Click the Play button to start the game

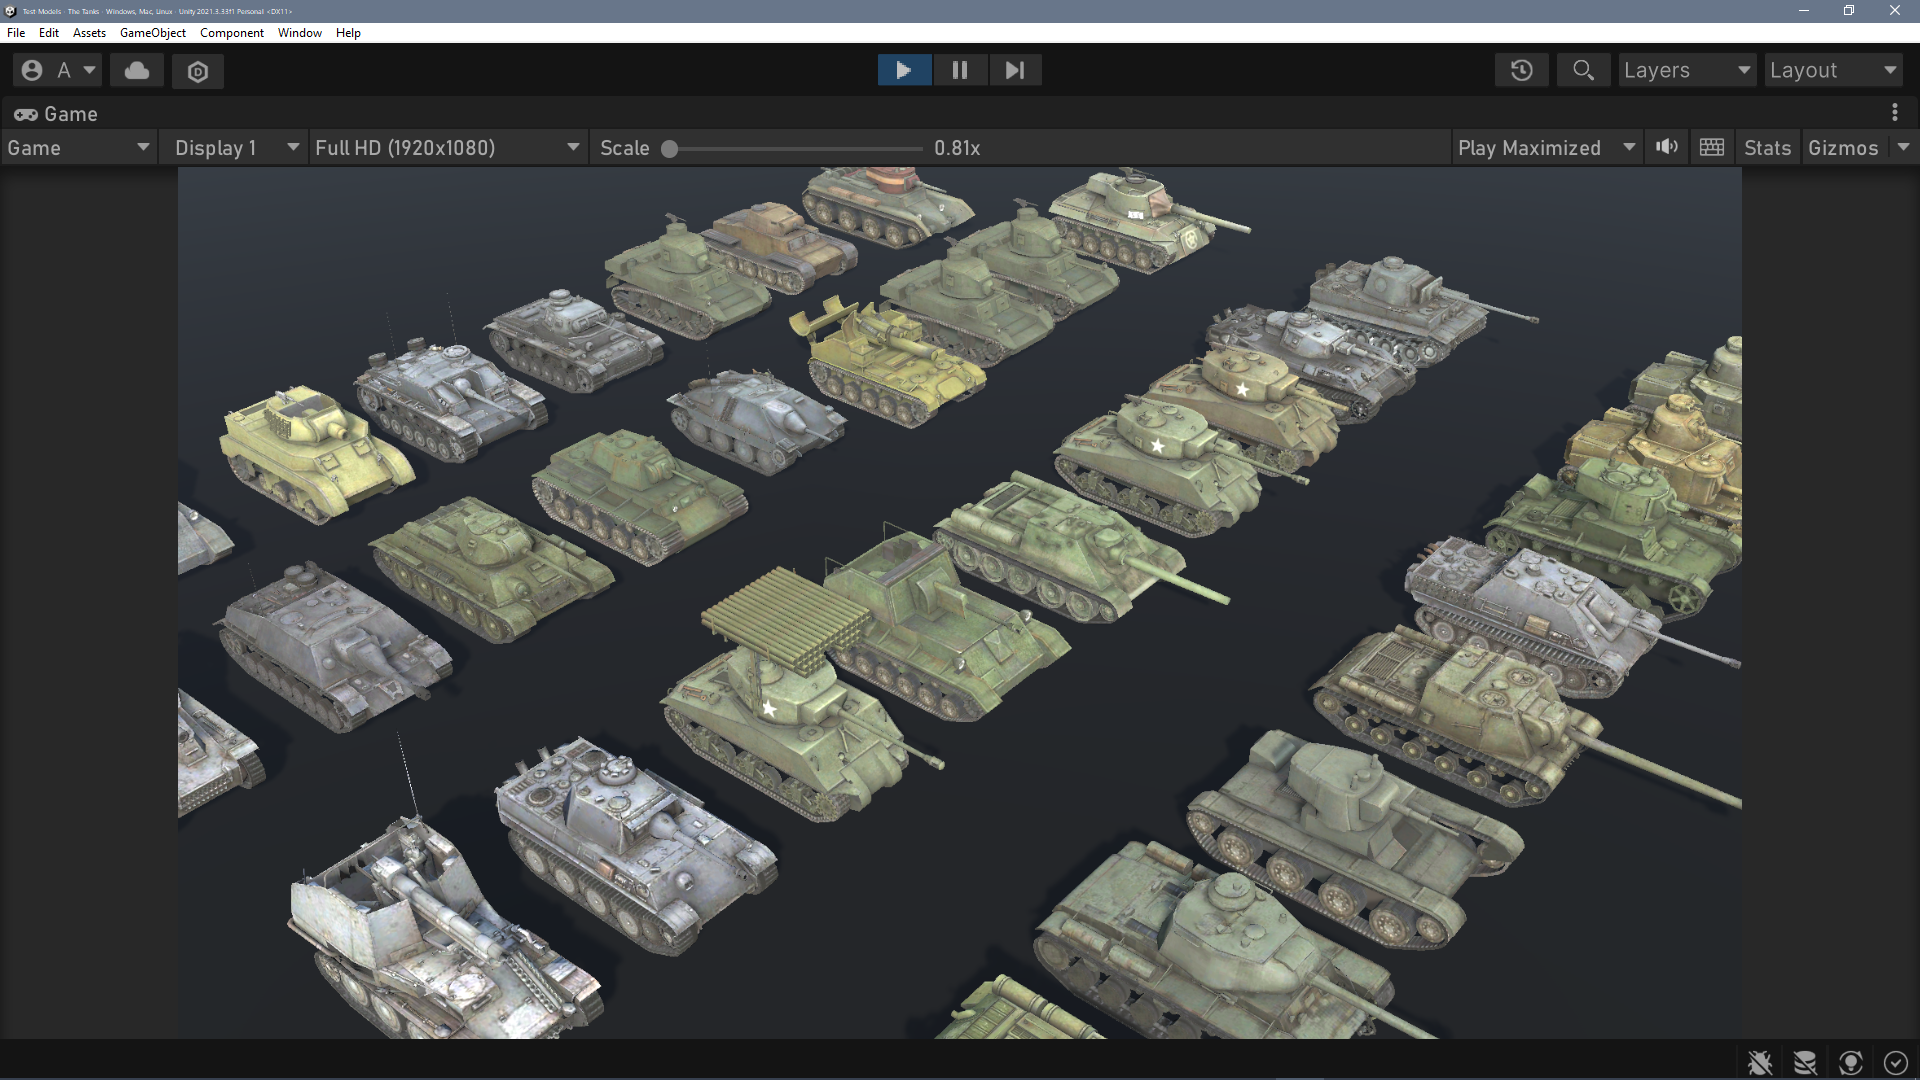(x=904, y=70)
